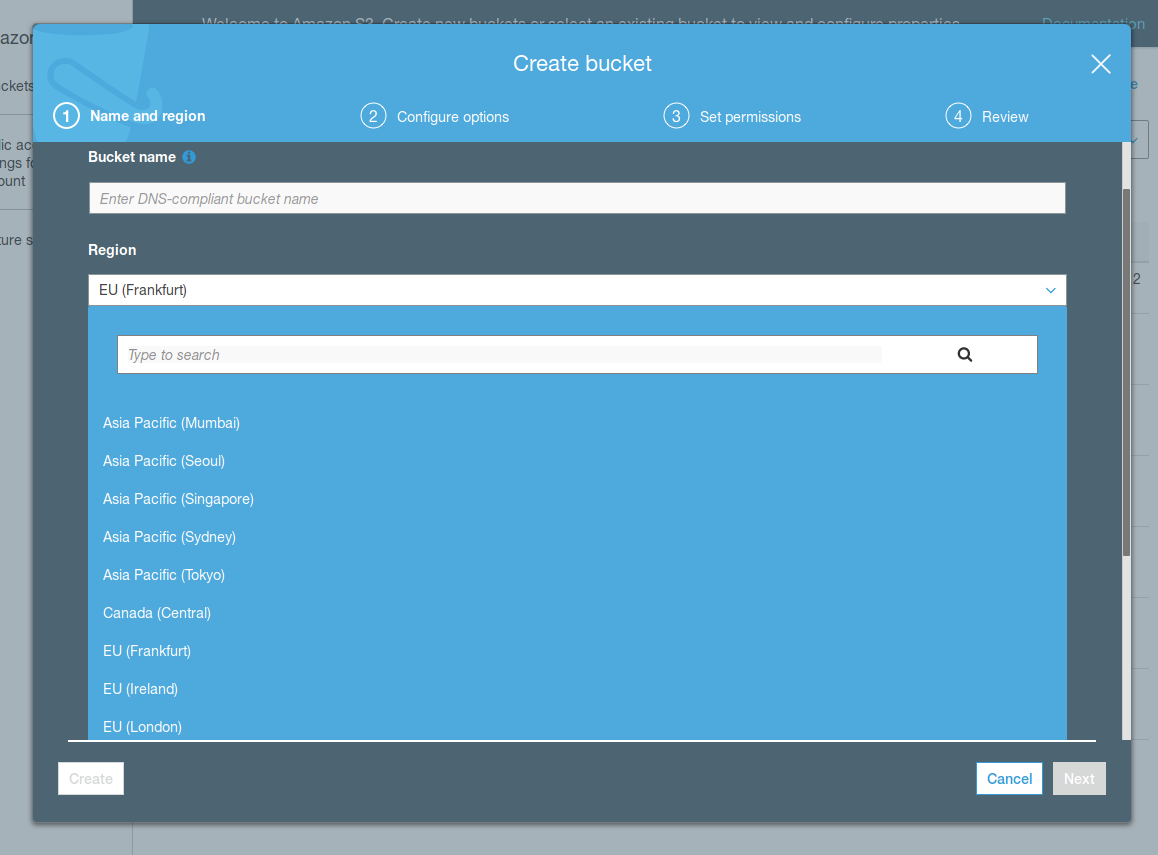Choose Asia Pacific (Singapore) region
The height and width of the screenshot is (855, 1158).
(178, 499)
